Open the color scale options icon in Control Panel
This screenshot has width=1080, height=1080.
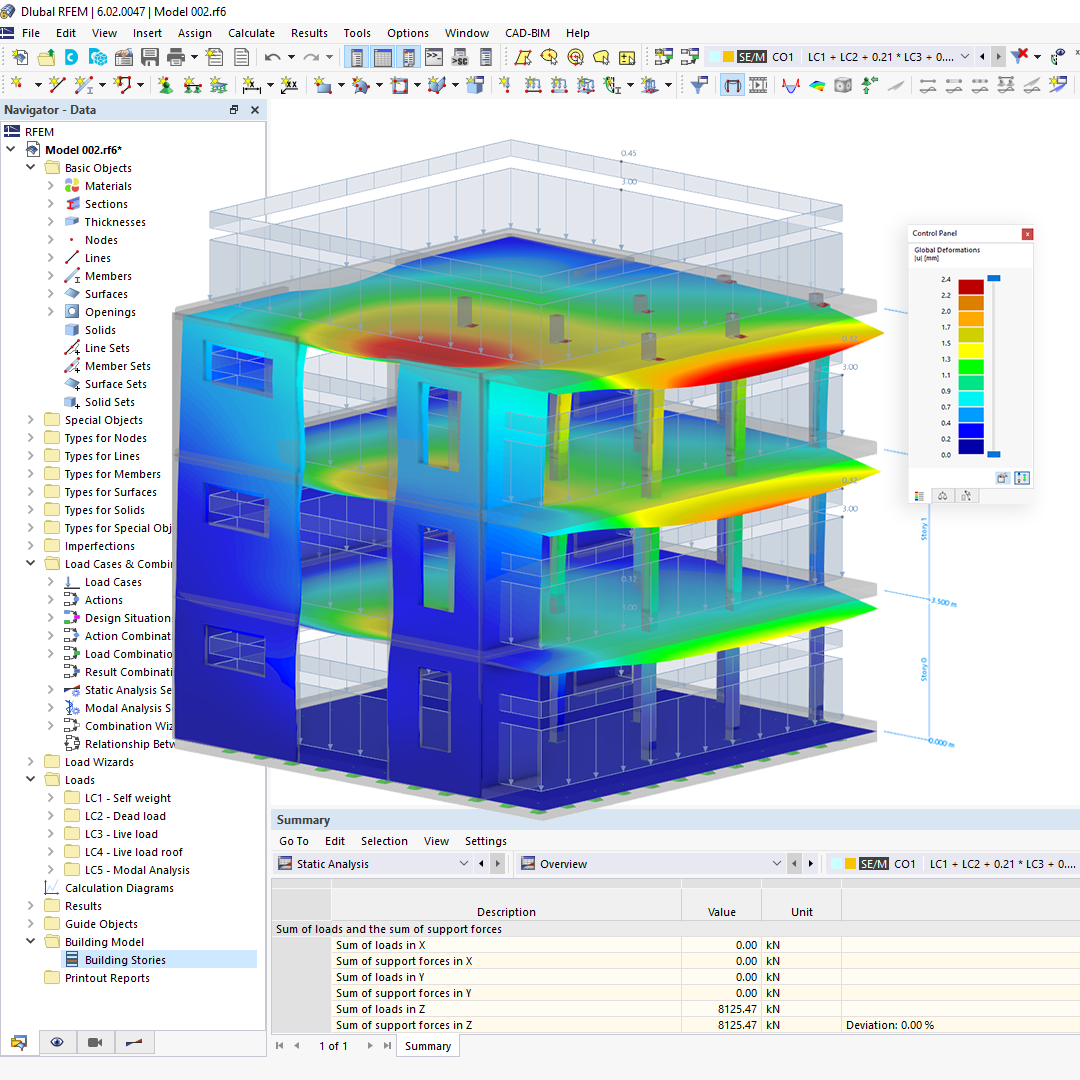tap(1022, 478)
